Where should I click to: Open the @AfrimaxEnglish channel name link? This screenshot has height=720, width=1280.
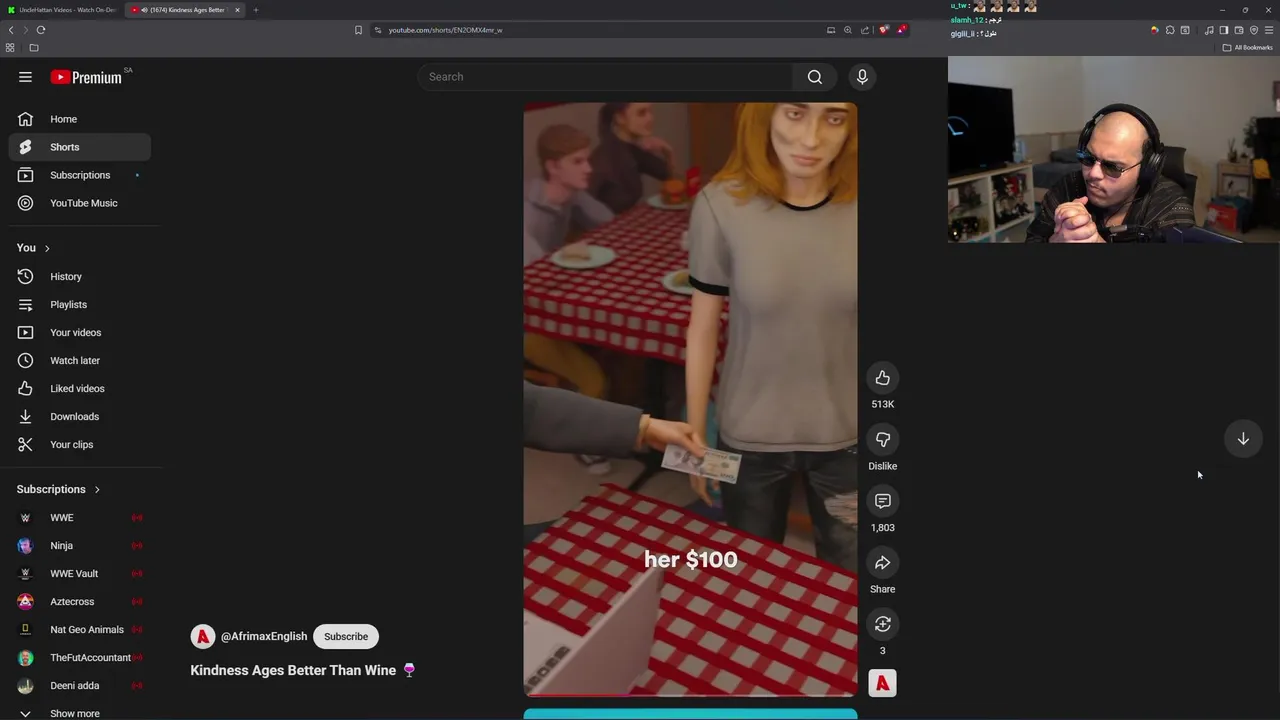coord(264,637)
